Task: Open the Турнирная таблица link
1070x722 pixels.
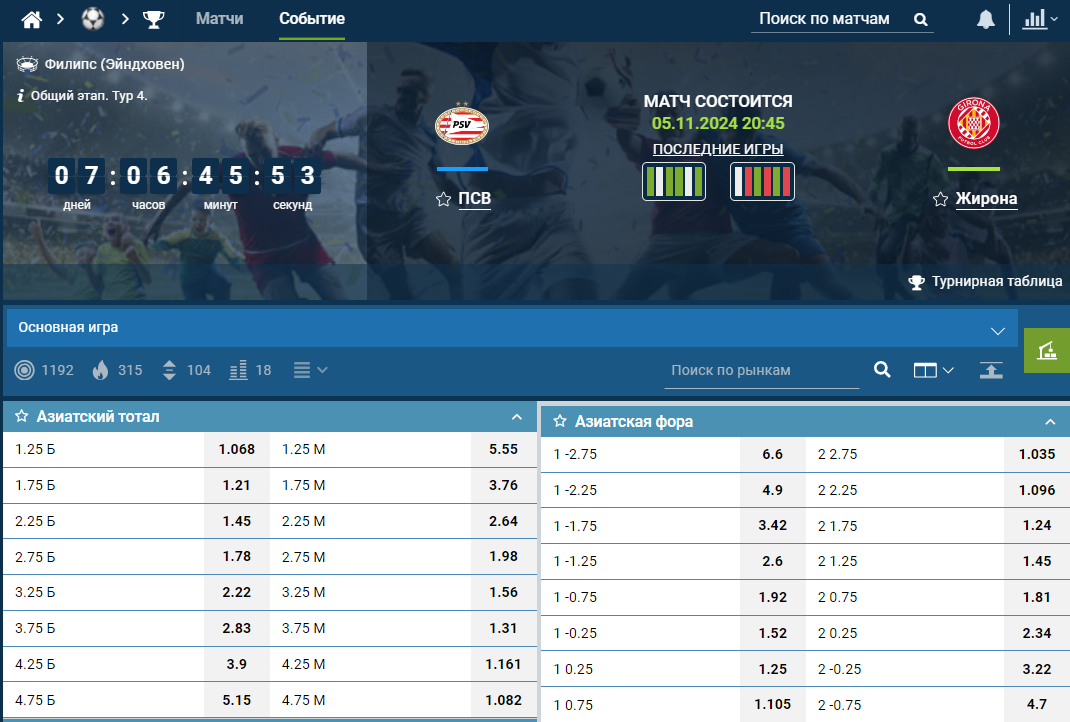Action: pos(986,282)
